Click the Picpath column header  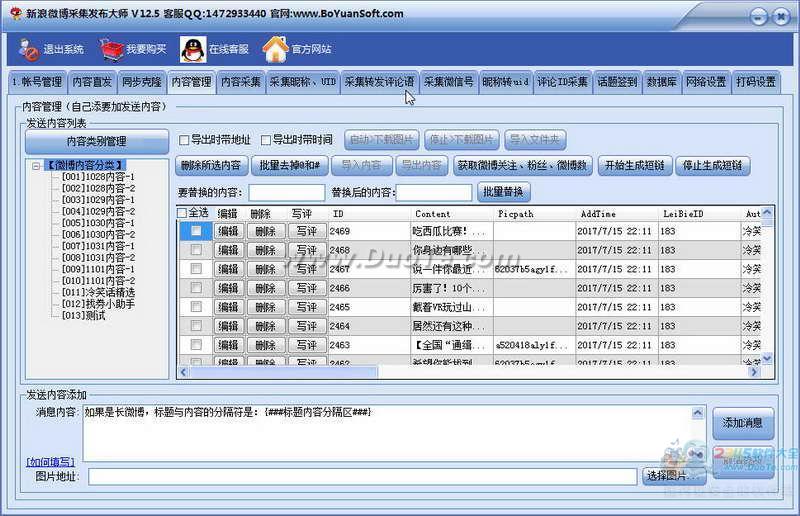tap(515, 214)
